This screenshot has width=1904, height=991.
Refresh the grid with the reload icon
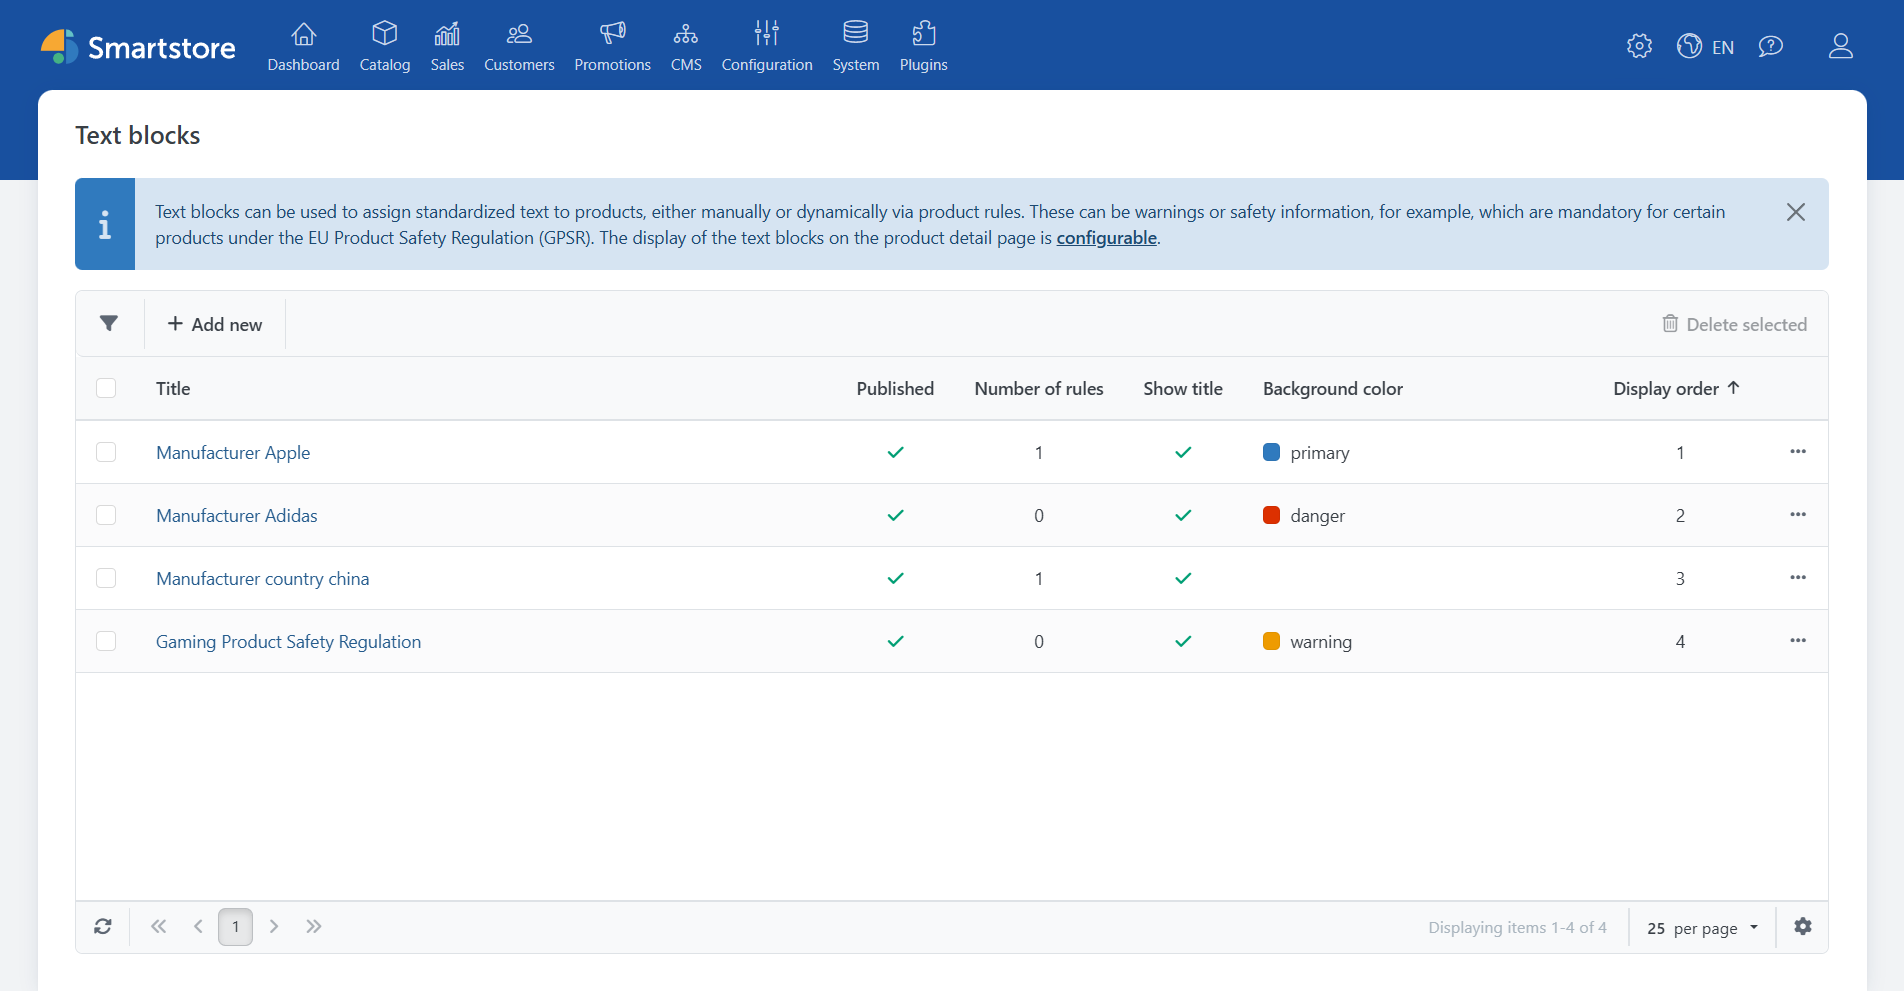103,927
